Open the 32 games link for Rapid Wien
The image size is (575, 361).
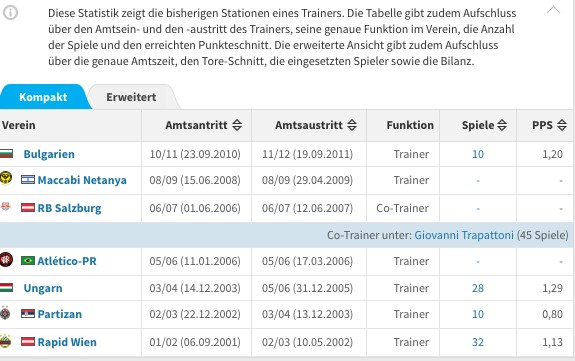[478, 342]
